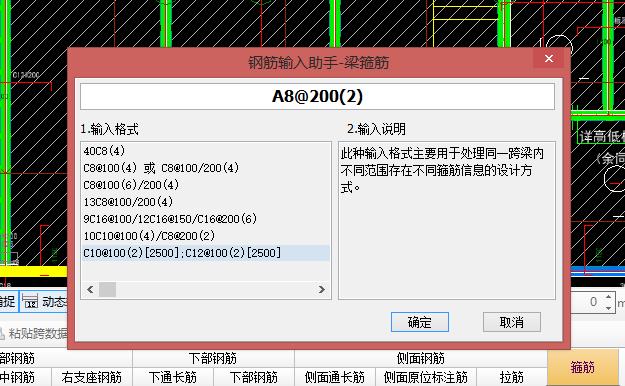The width and height of the screenshot is (625, 386).
Task: Cancel with the 取消 button
Action: [512, 322]
